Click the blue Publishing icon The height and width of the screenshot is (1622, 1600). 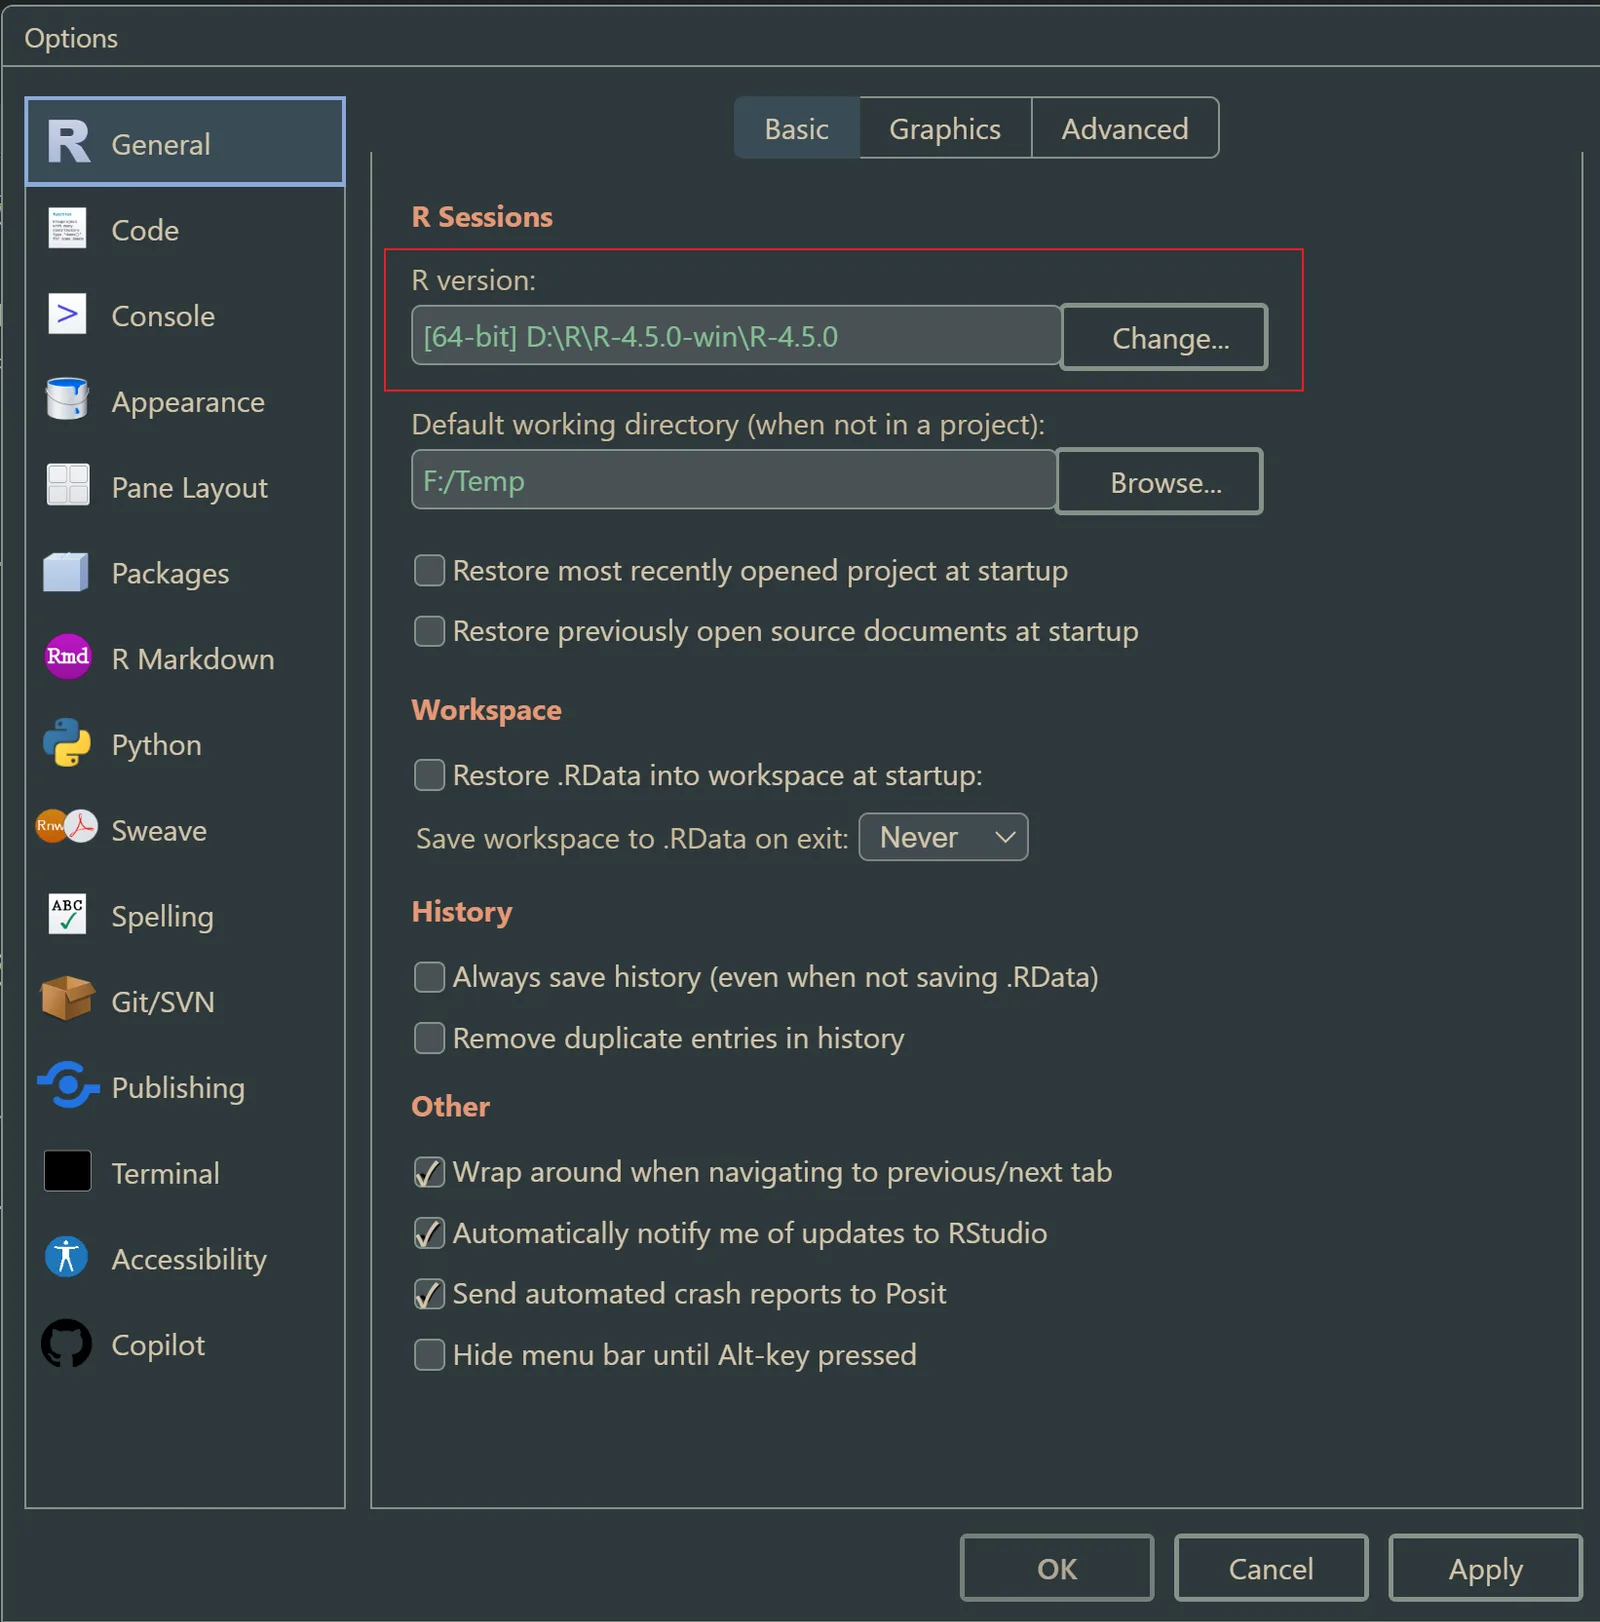click(68, 1085)
